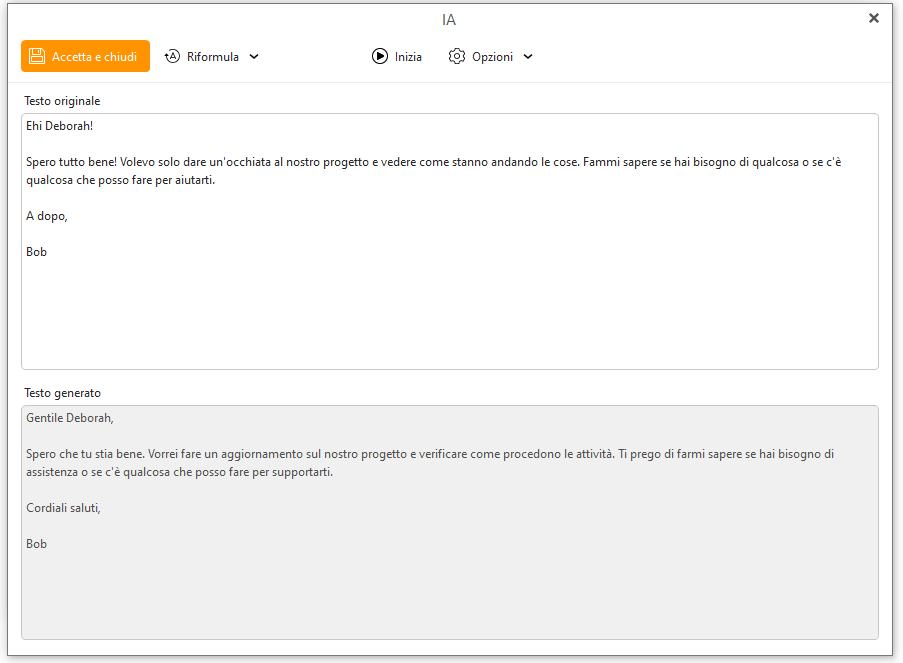Click the 'Spero tutto bene!' sentence in original
903x663 pixels.
coord(71,162)
